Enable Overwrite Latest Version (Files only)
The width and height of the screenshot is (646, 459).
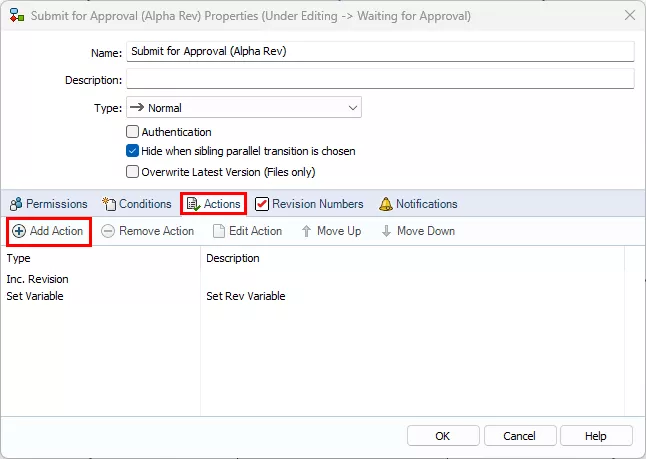click(132, 172)
